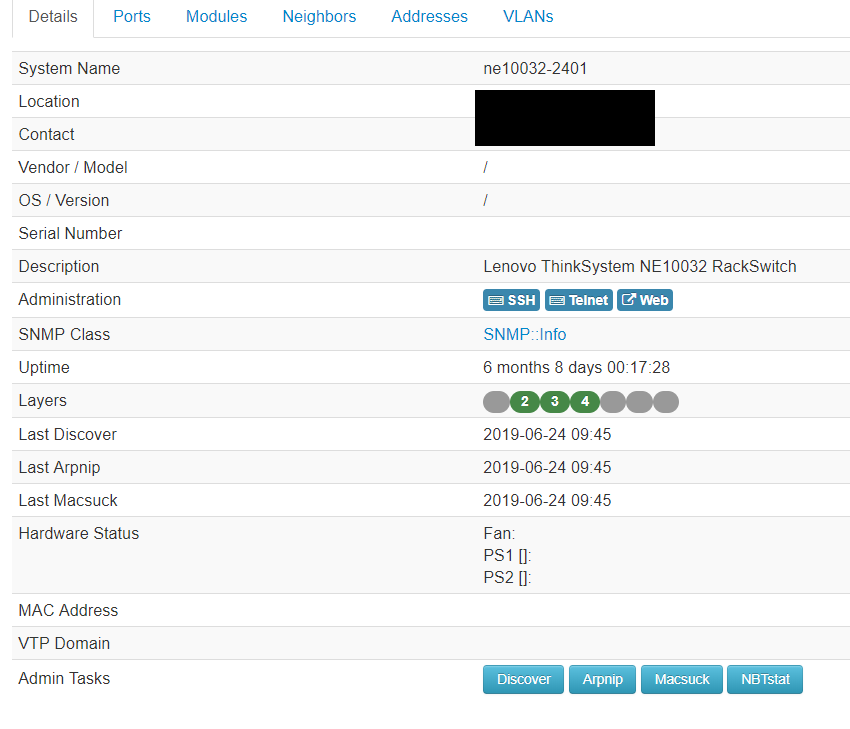Image resolution: width=850 pixels, height=729 pixels.
Task: Click the first grey layer badge
Action: pos(496,402)
